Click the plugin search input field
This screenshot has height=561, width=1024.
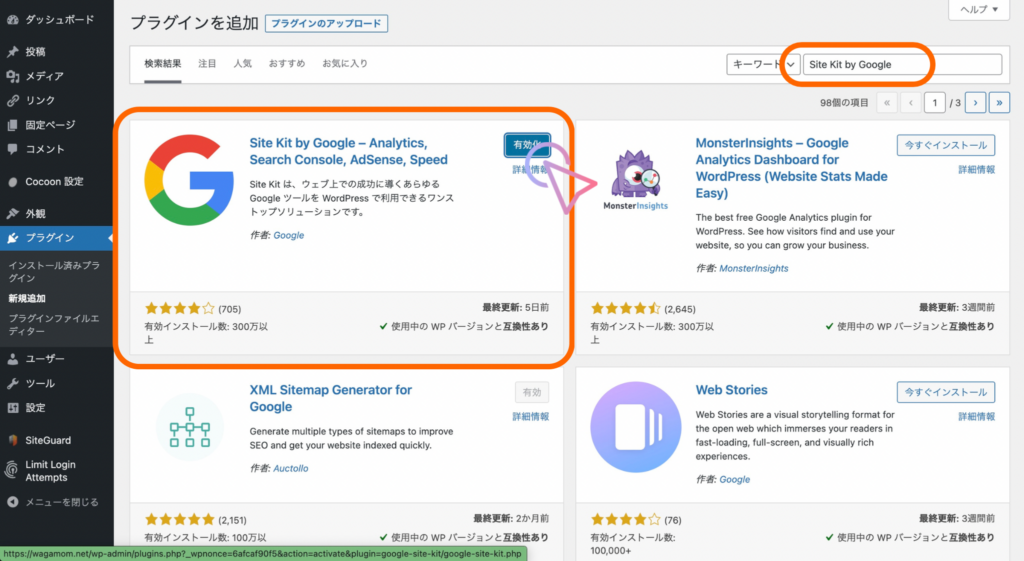pos(902,64)
